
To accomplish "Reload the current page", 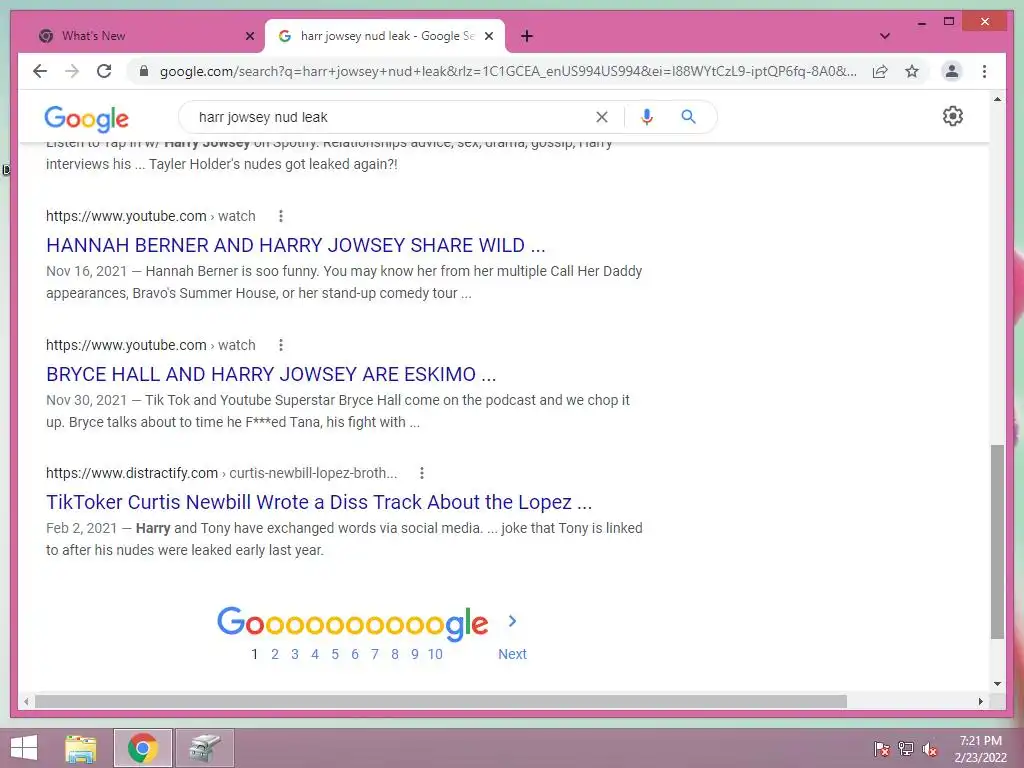I will (x=104, y=71).
